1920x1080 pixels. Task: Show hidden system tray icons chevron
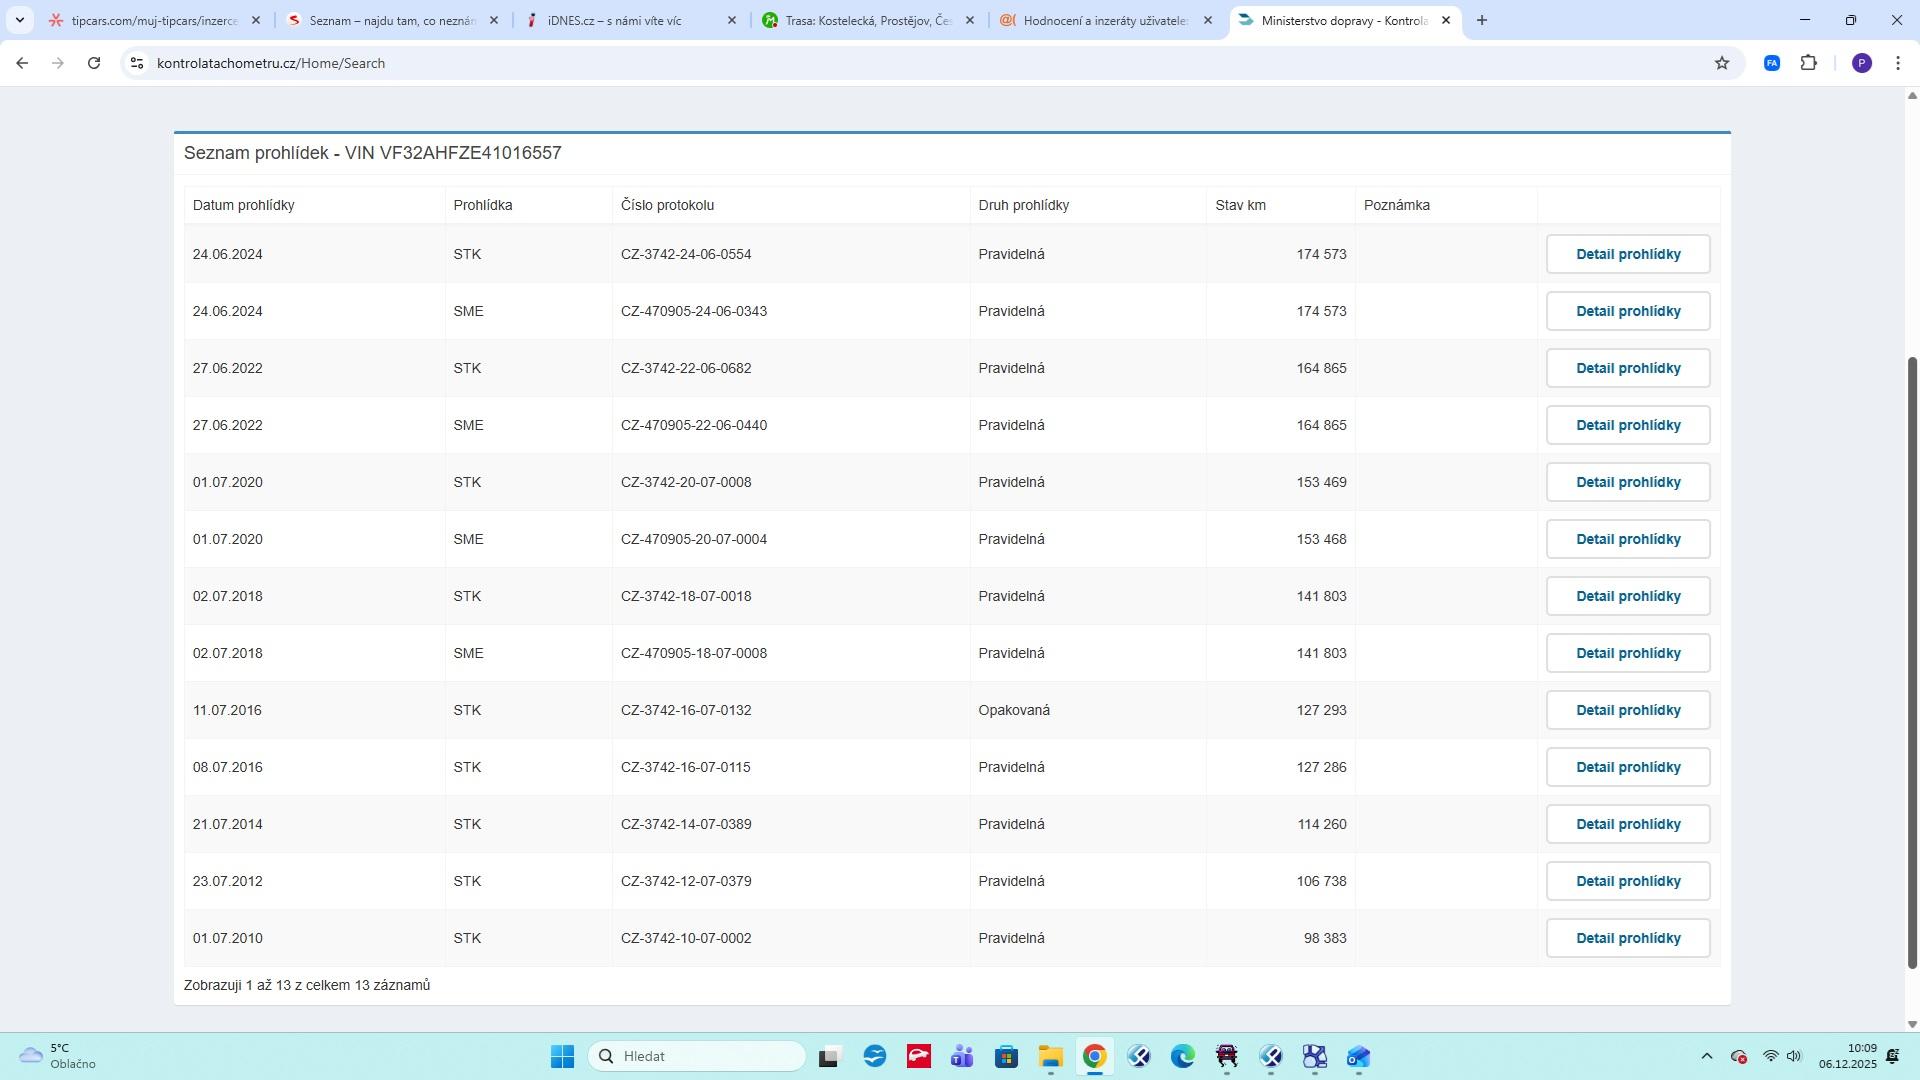[1706, 1057]
